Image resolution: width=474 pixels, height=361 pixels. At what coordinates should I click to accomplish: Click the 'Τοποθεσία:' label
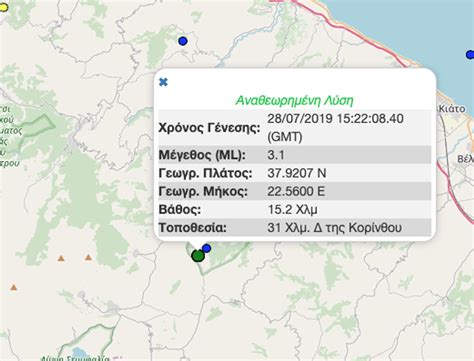tap(193, 228)
